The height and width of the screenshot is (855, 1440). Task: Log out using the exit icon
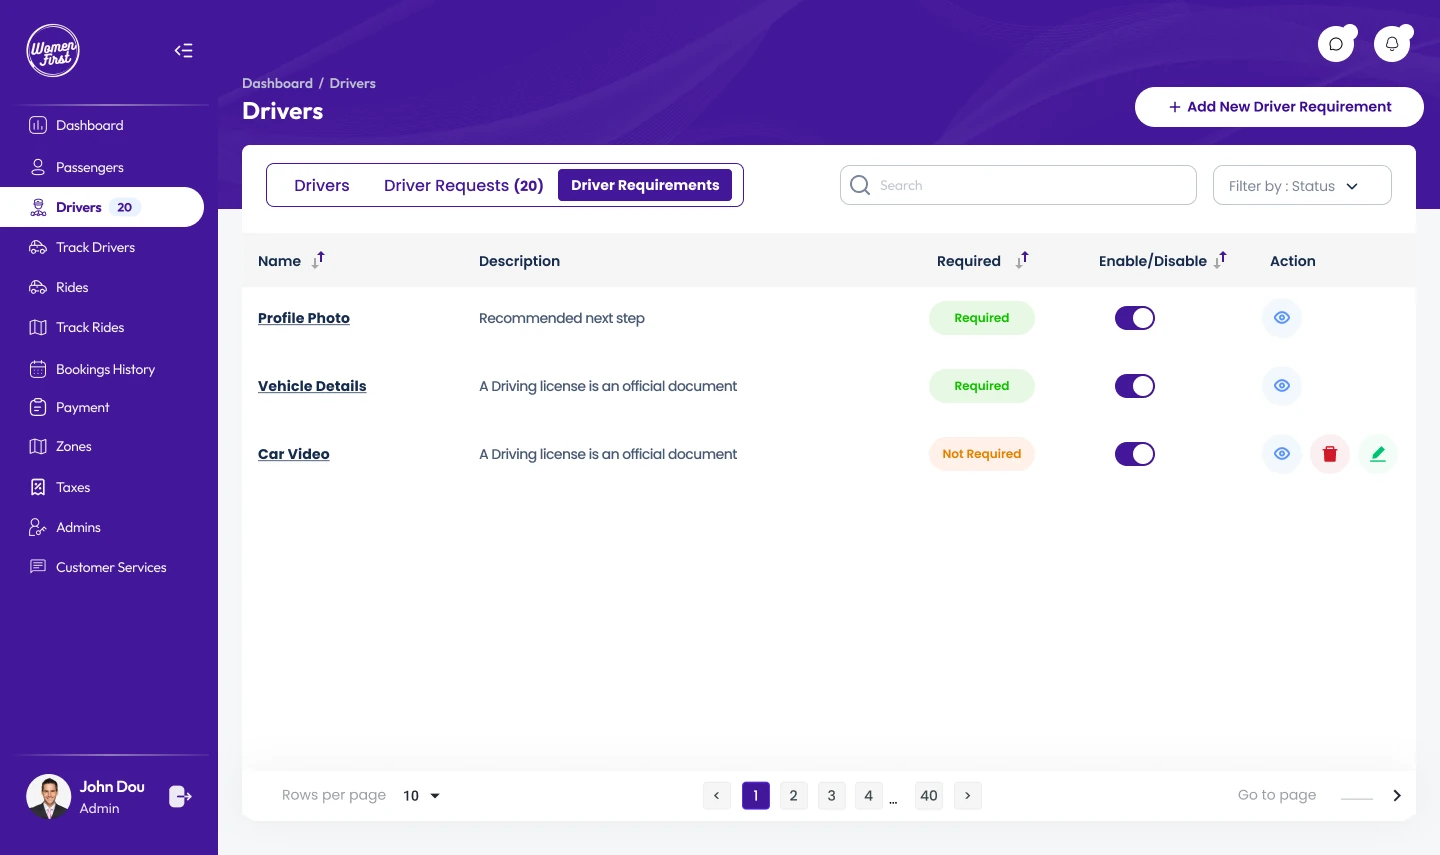coord(180,796)
